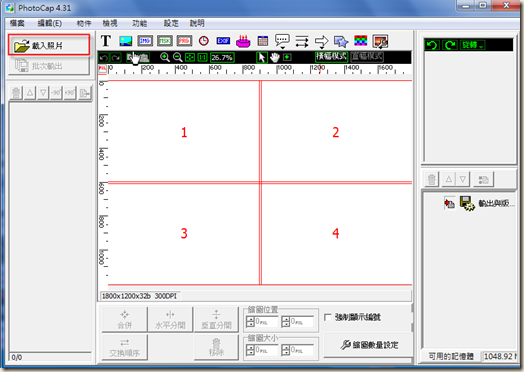This screenshot has height=372, width=524.
Task: Move photo down in left photo list
Action: (43, 93)
